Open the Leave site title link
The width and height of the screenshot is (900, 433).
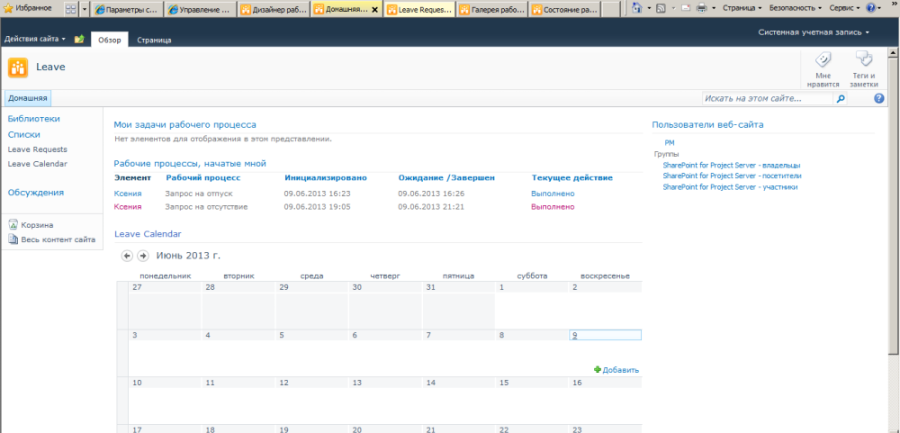[x=51, y=67]
